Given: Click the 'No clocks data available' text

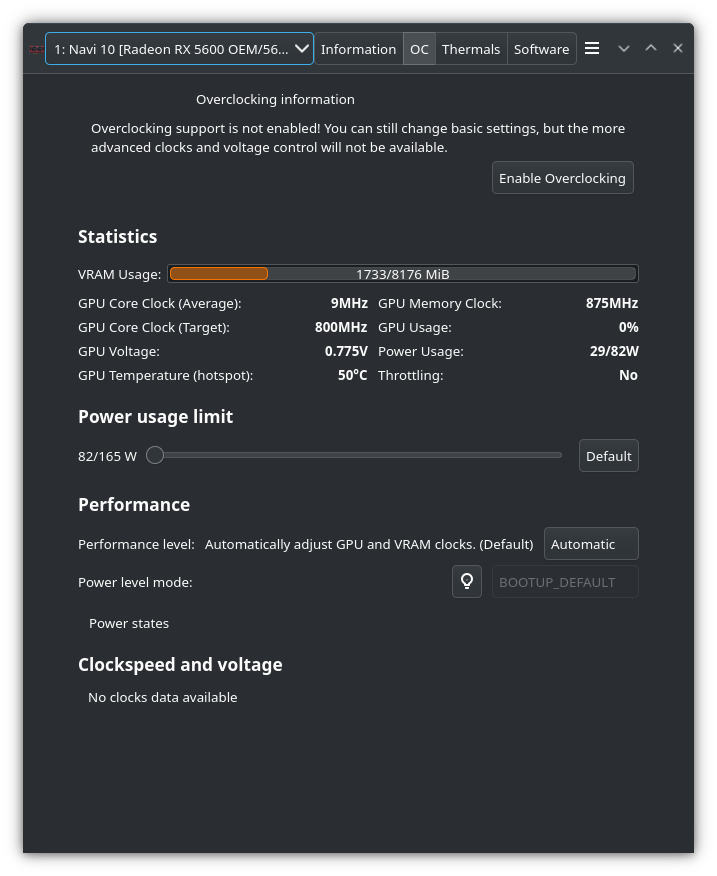Looking at the screenshot, I should click(x=163, y=697).
